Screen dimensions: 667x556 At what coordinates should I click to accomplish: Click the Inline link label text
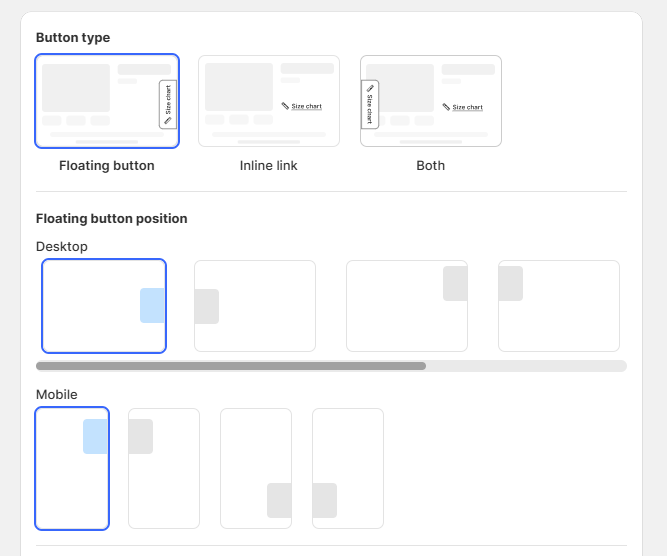268,165
